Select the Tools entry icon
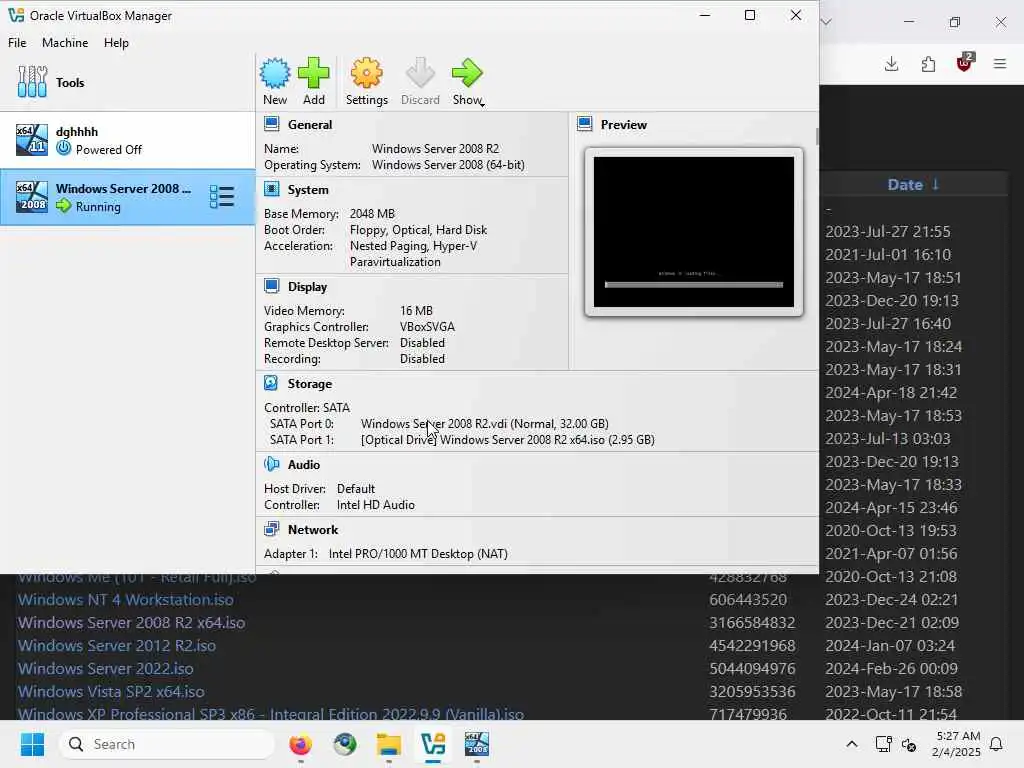 tap(32, 82)
